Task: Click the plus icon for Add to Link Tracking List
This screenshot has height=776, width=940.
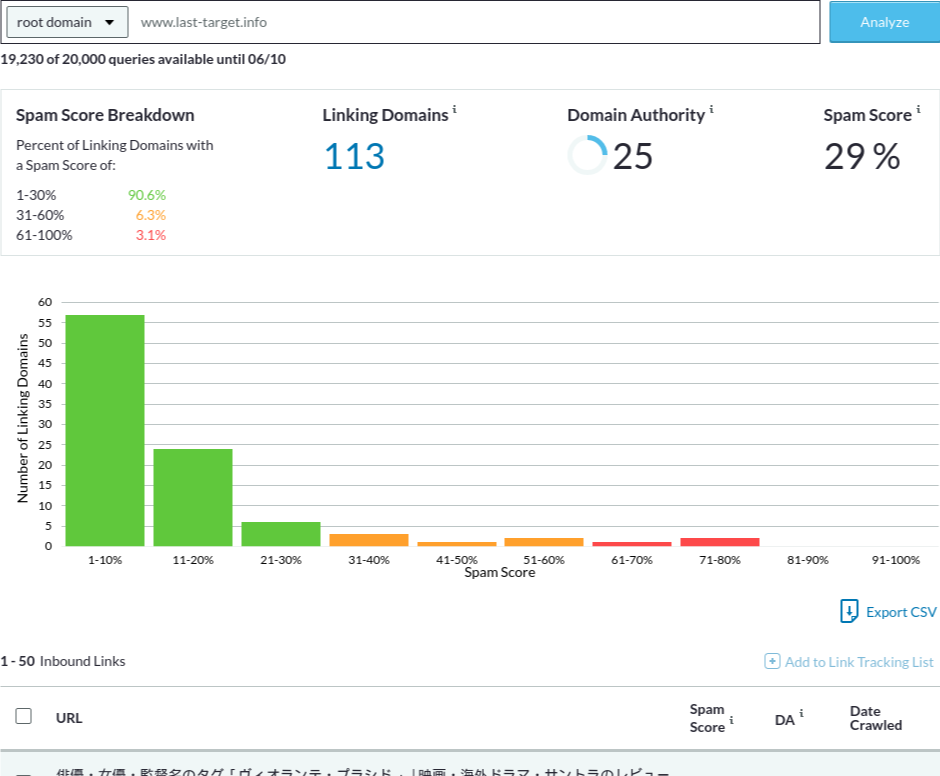Action: (x=771, y=661)
